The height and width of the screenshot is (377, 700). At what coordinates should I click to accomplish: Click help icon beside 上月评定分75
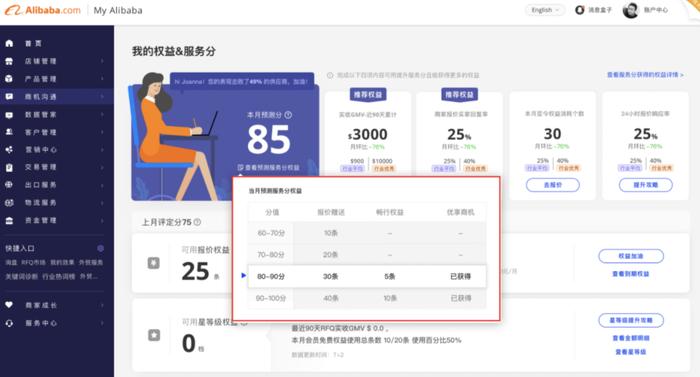click(197, 222)
